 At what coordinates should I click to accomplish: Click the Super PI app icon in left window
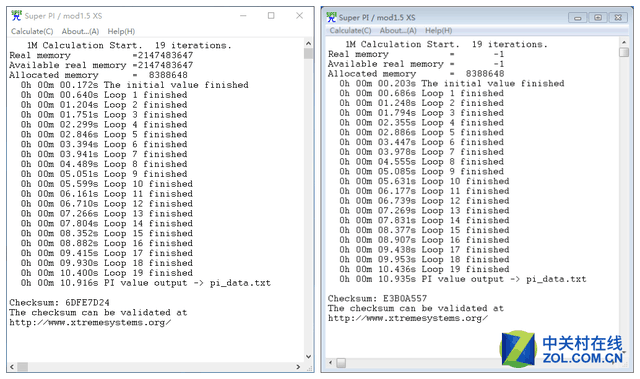16,16
